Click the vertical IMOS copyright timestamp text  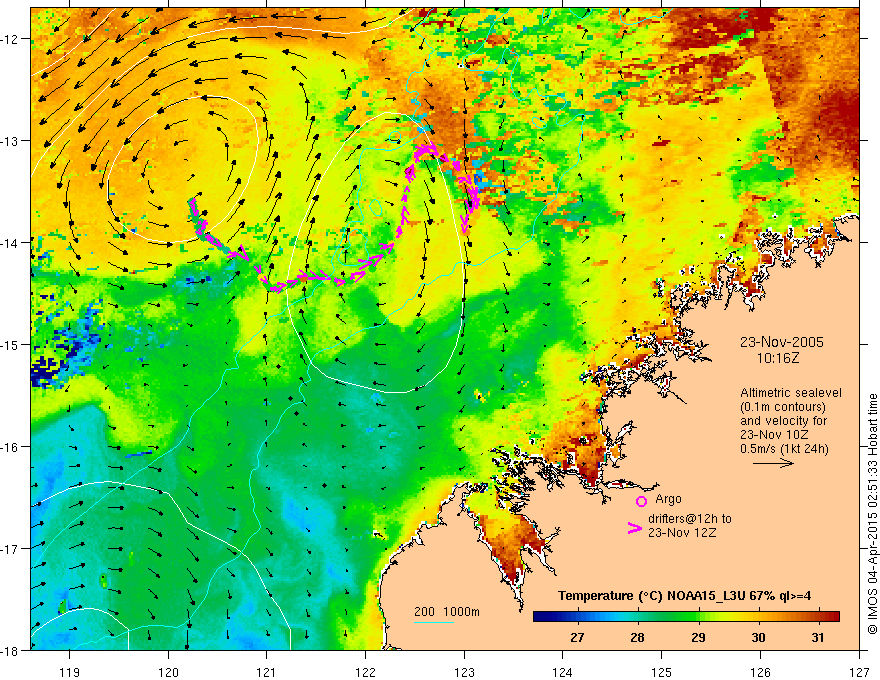872,514
